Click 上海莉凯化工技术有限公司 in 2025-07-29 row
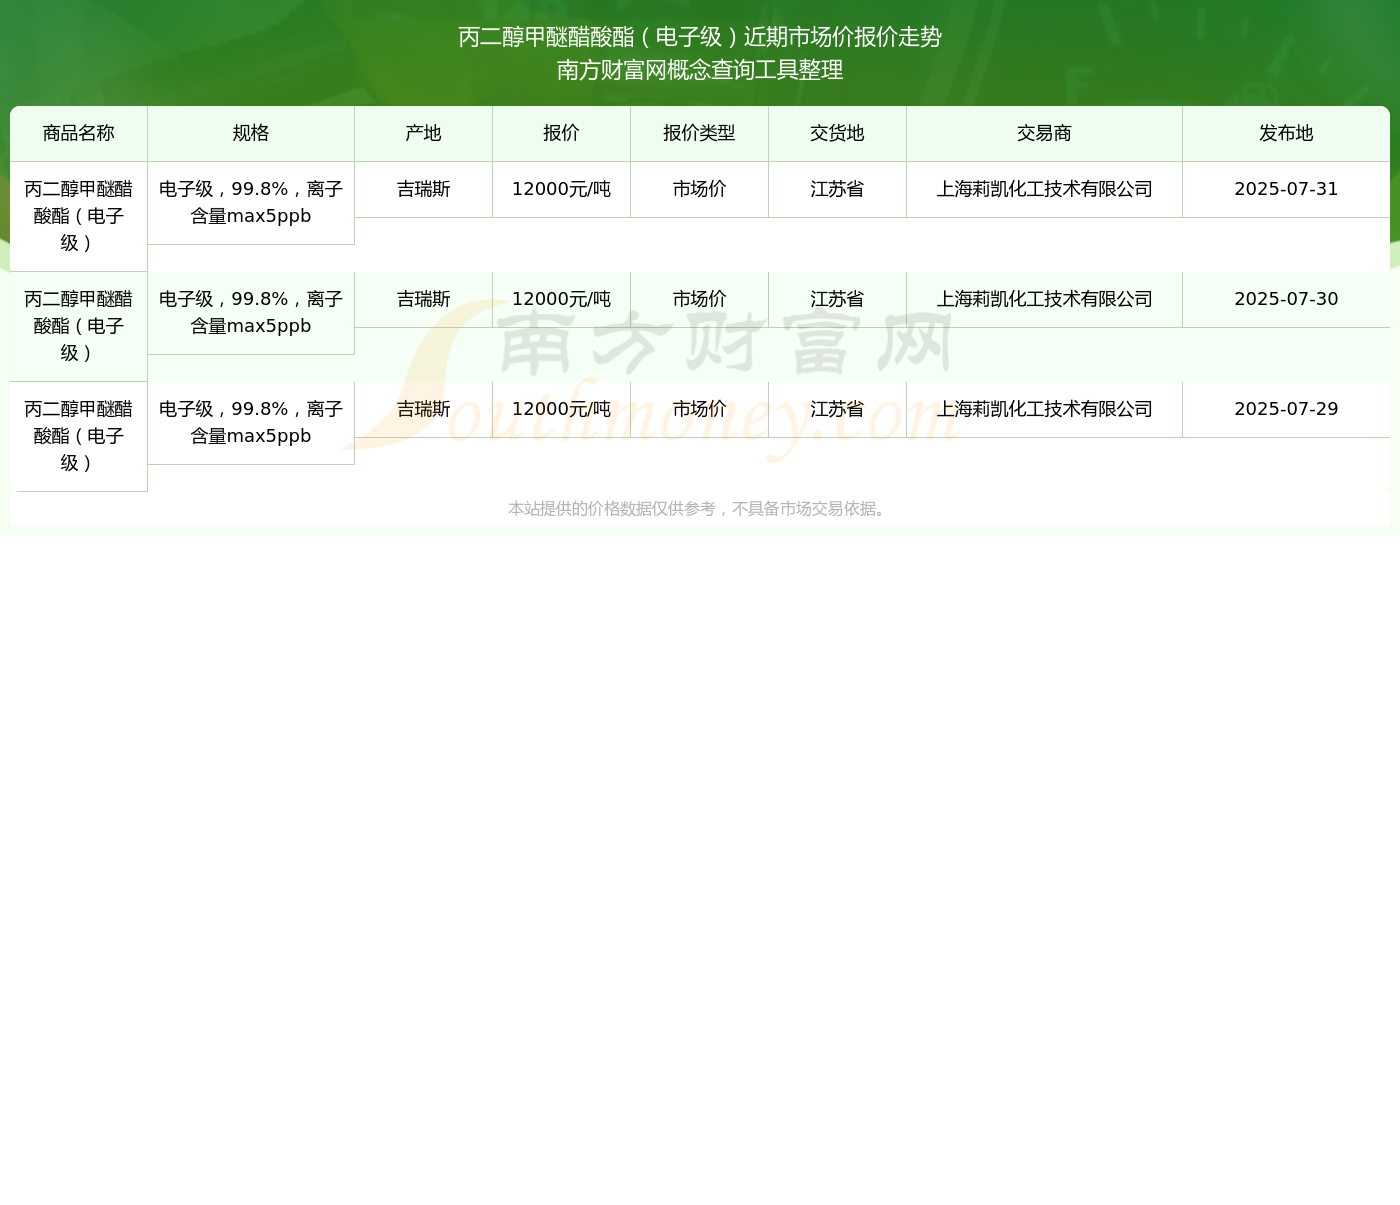Viewport: 1400px width, 1205px height. point(1045,409)
